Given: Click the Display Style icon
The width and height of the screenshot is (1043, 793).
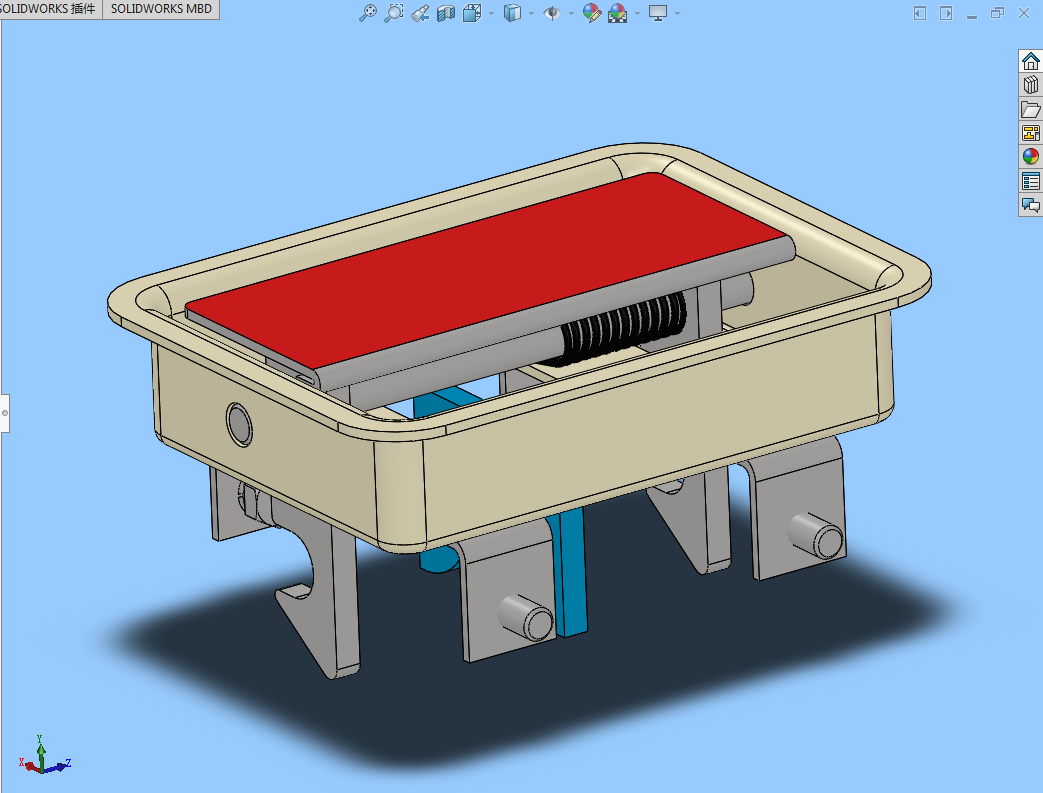Looking at the screenshot, I should point(512,13).
